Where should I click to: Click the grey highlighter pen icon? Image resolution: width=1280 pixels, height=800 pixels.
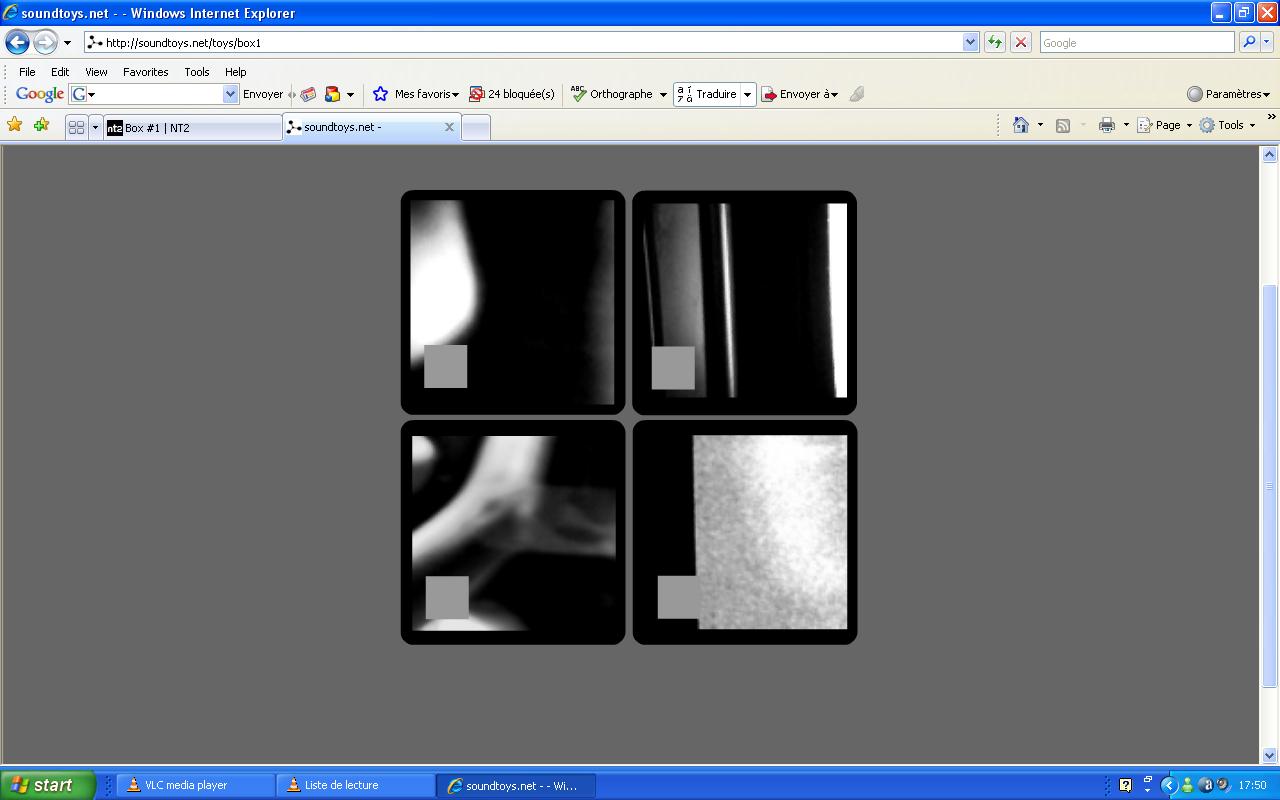click(x=857, y=94)
